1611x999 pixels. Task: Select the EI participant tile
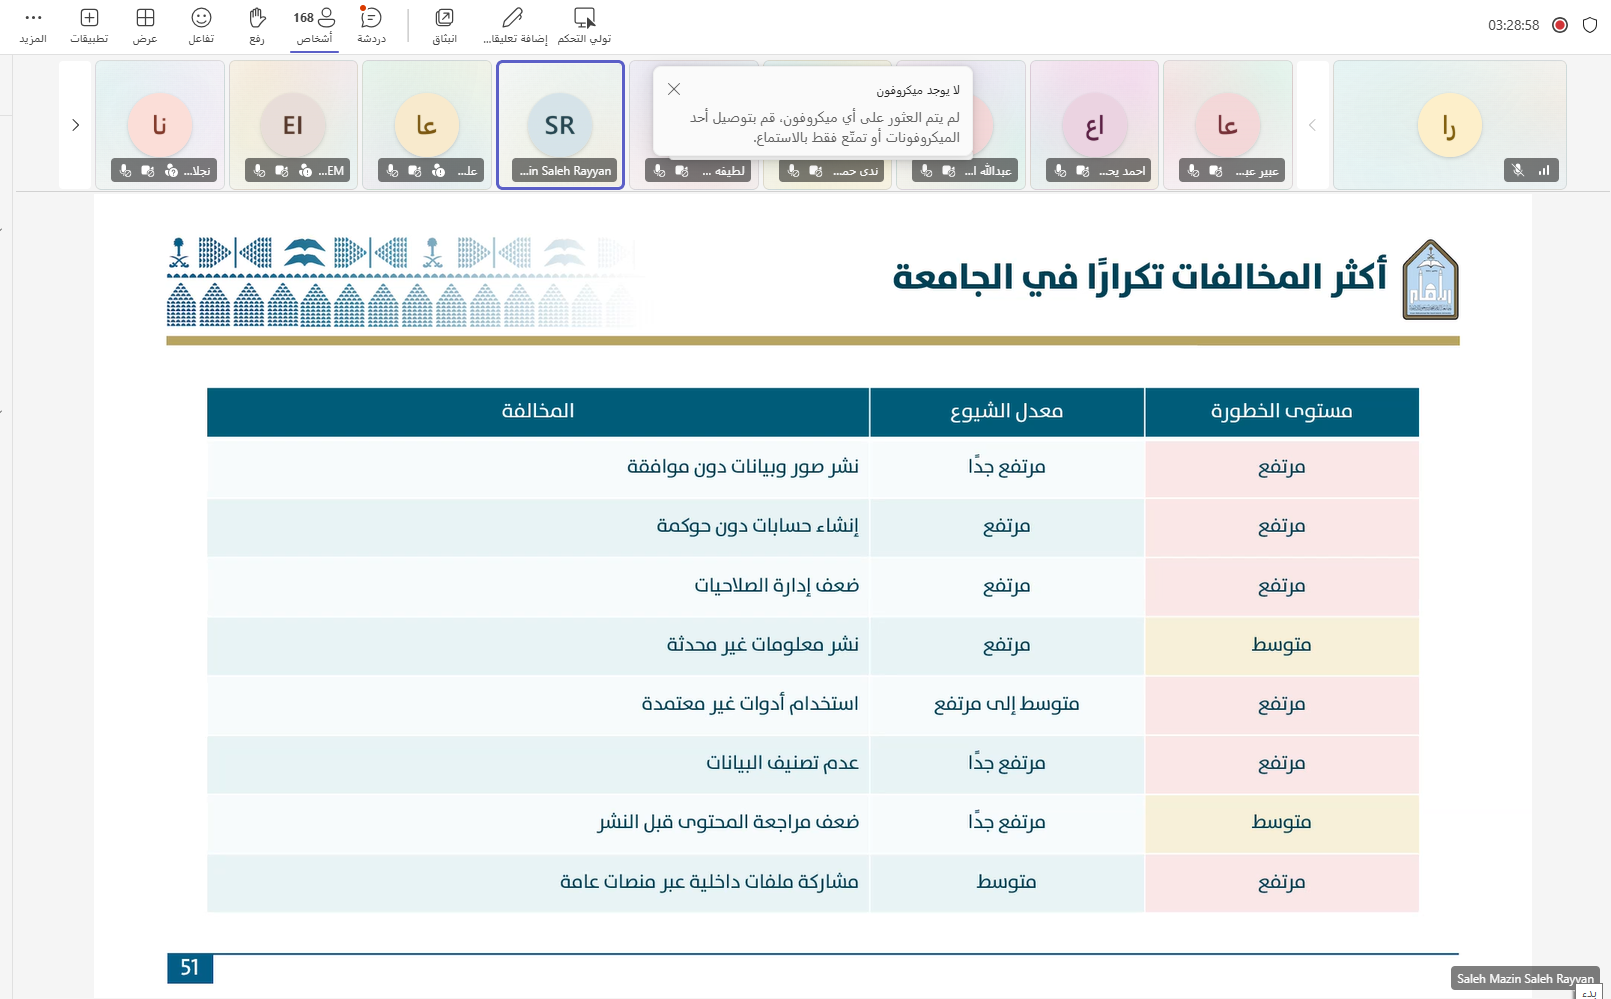click(293, 125)
